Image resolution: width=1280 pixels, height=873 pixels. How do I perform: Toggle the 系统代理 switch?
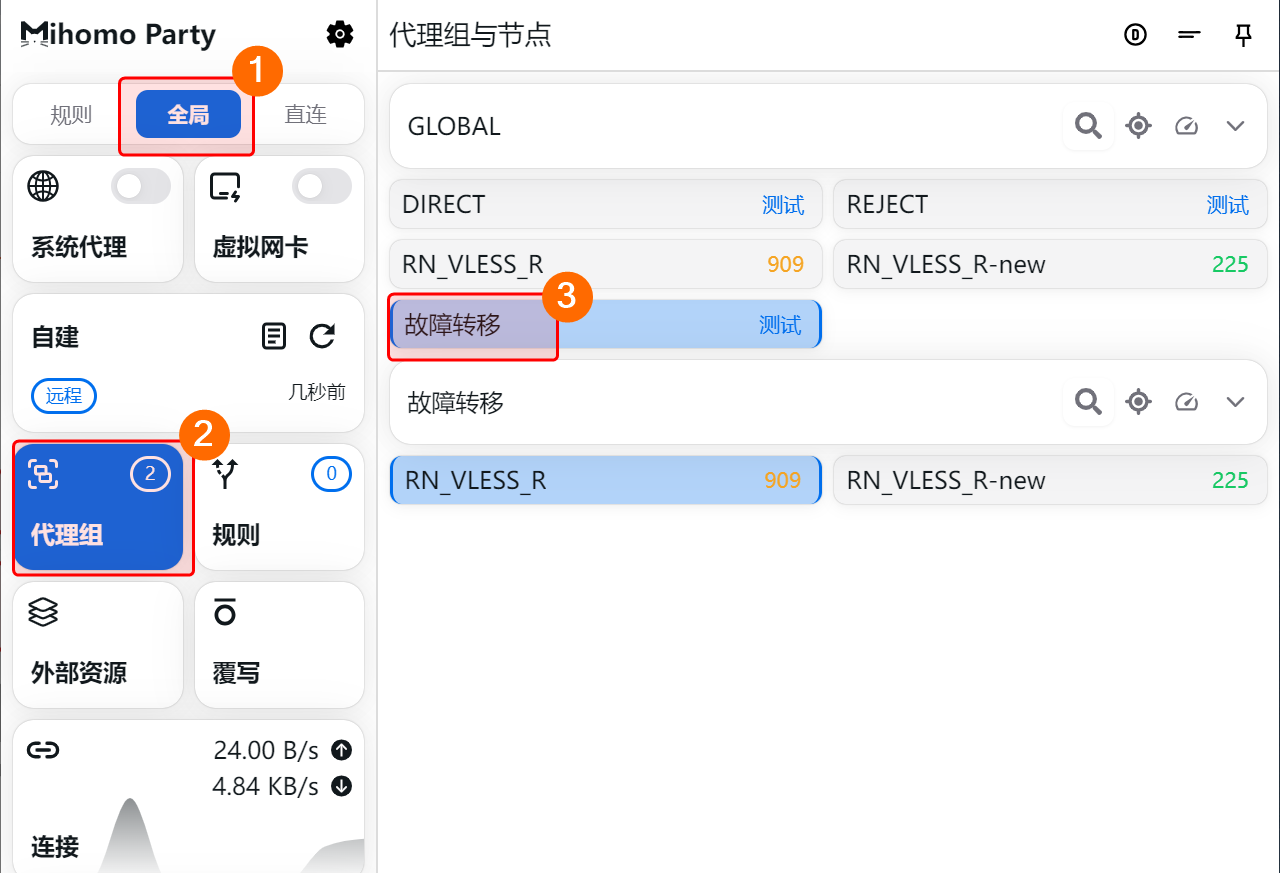click(140, 186)
